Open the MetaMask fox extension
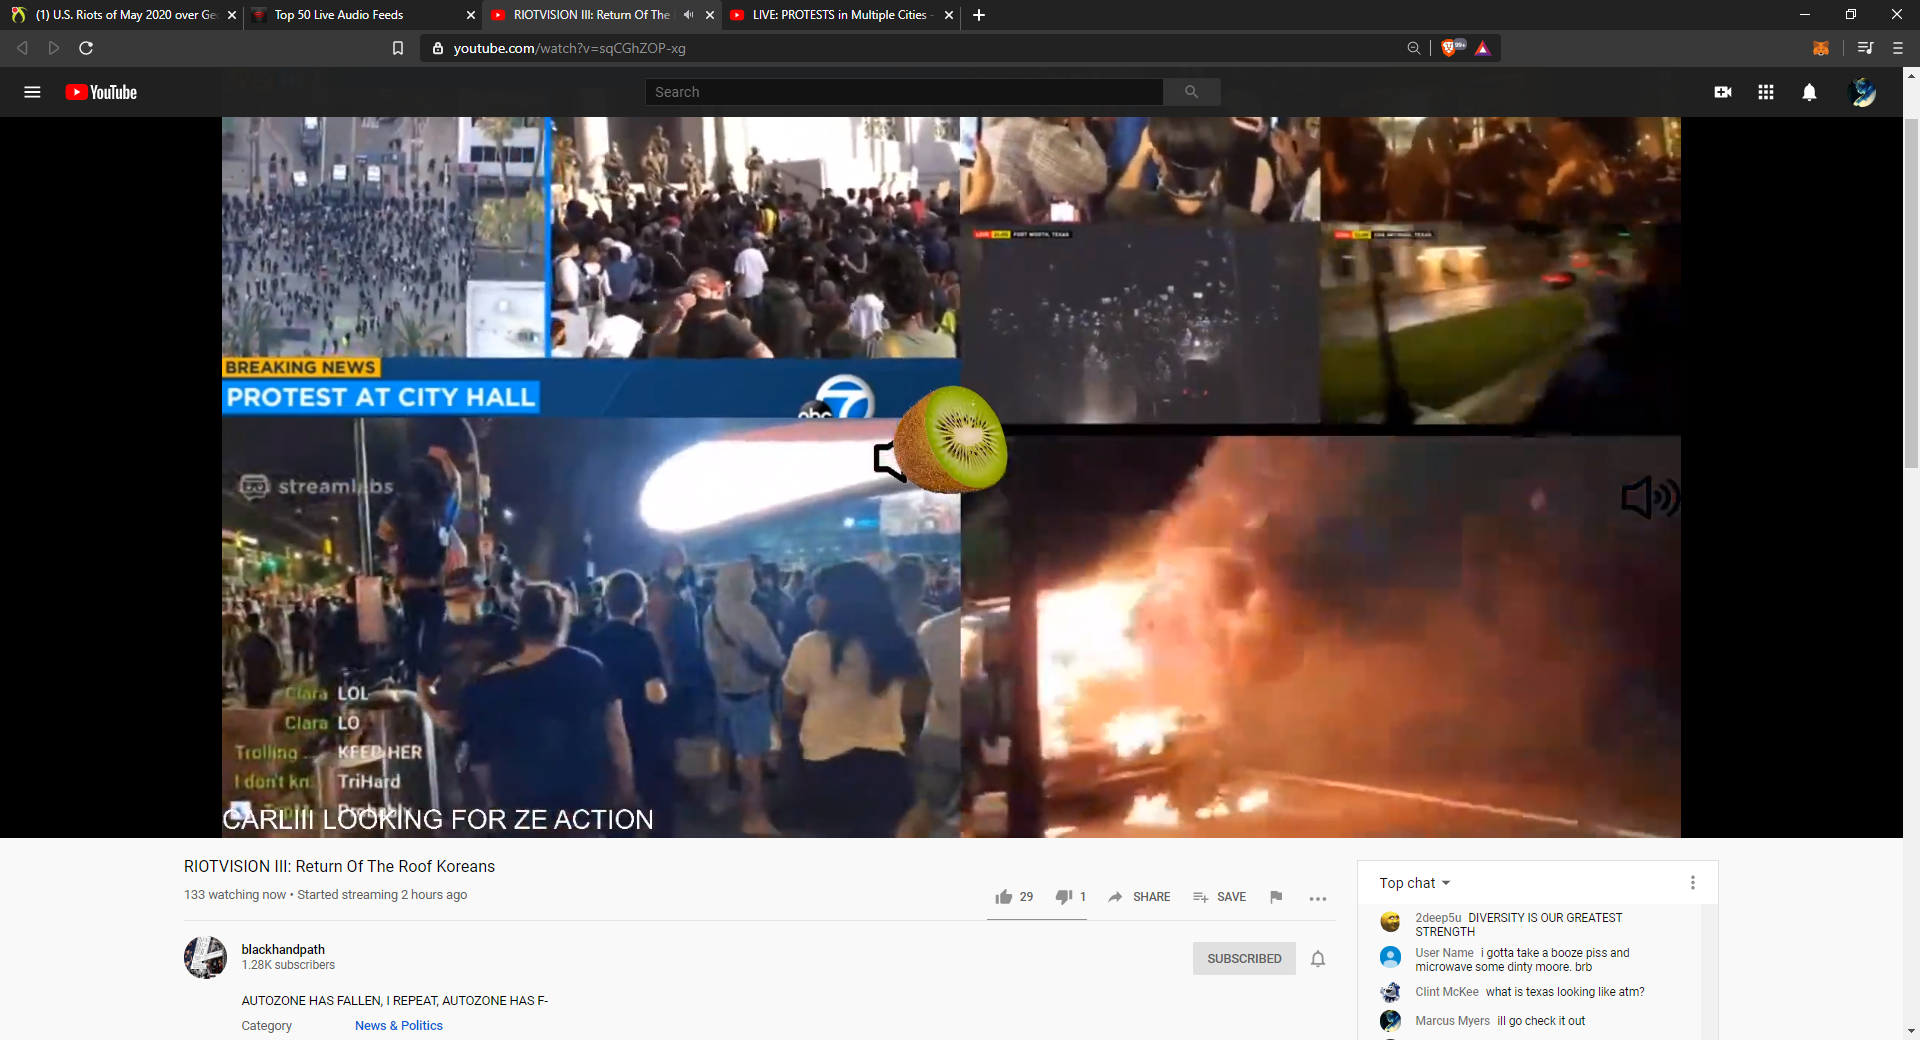 click(1821, 48)
